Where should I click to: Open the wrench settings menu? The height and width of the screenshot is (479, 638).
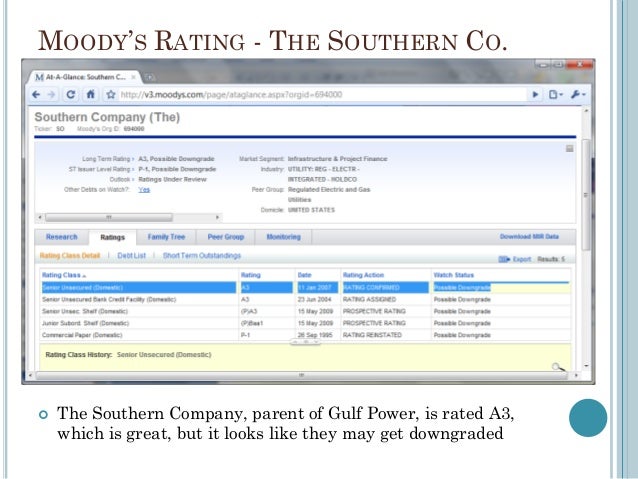577,94
